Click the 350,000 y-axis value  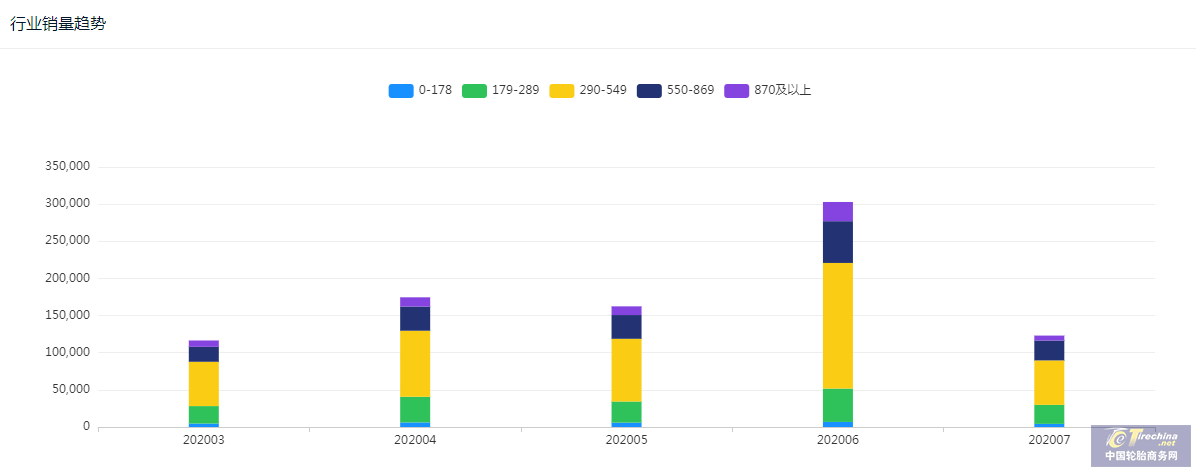point(69,166)
